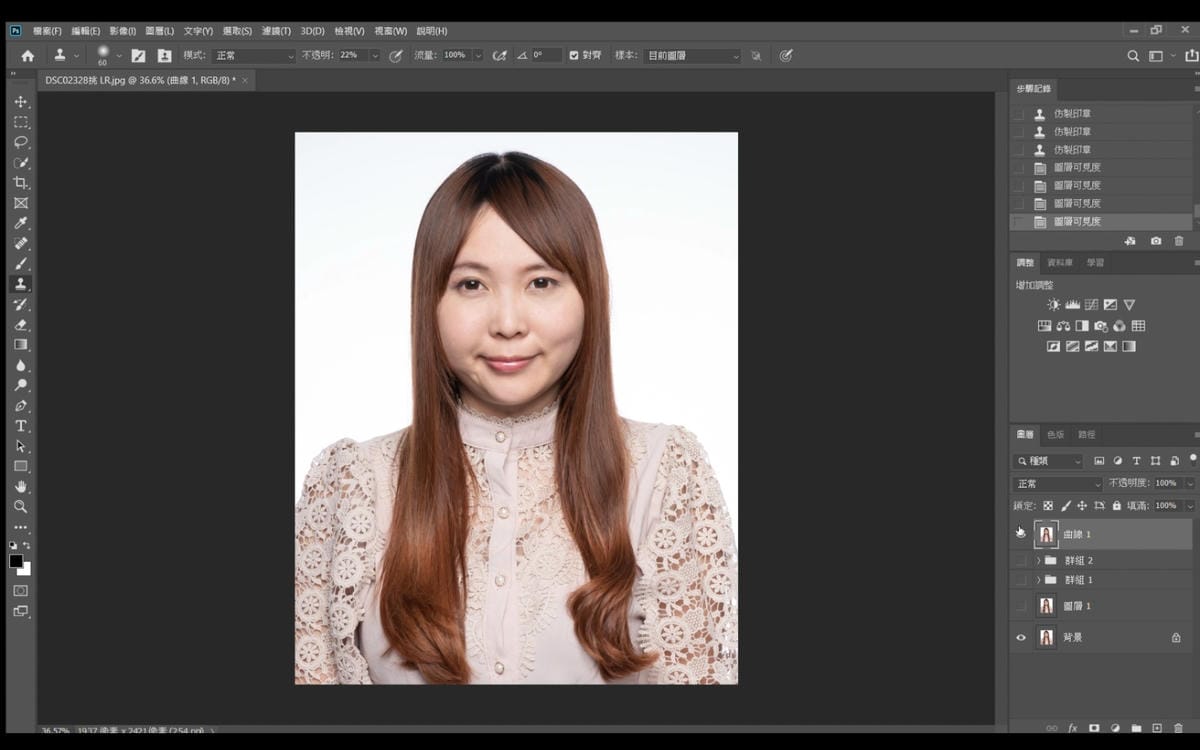The width and height of the screenshot is (1200, 750).
Task: Show the 圖層 1 layer visibility
Action: click(1020, 605)
